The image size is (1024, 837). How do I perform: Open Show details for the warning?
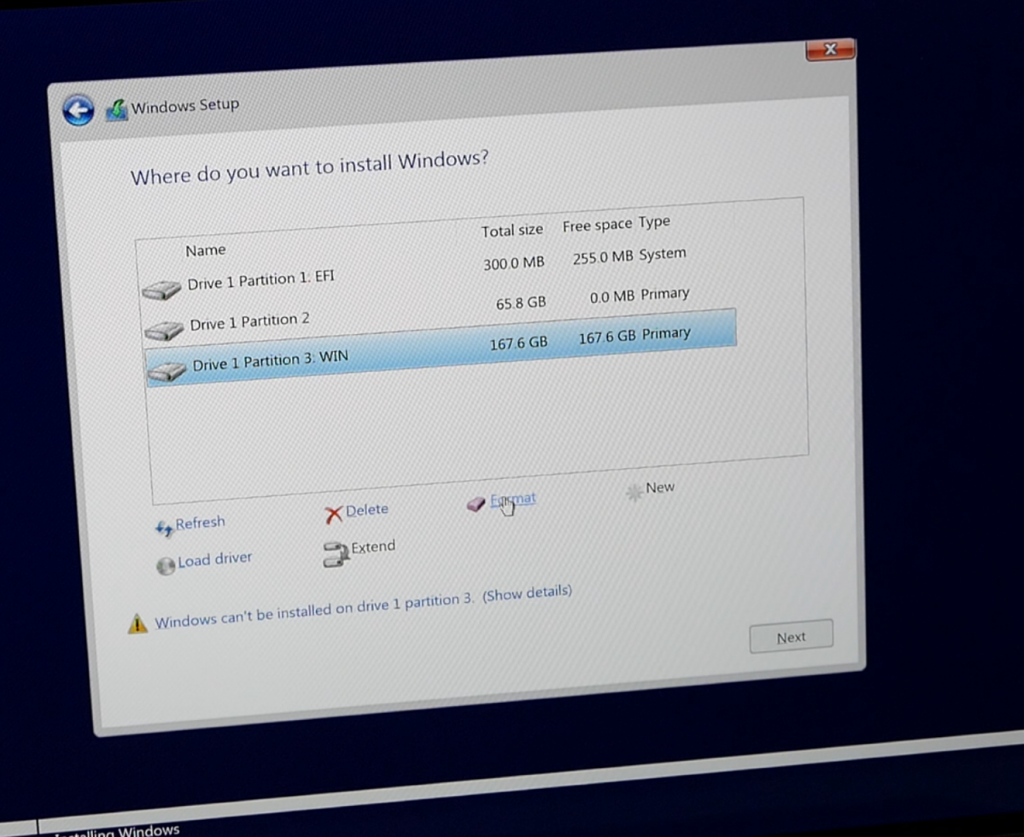pyautogui.click(x=527, y=593)
